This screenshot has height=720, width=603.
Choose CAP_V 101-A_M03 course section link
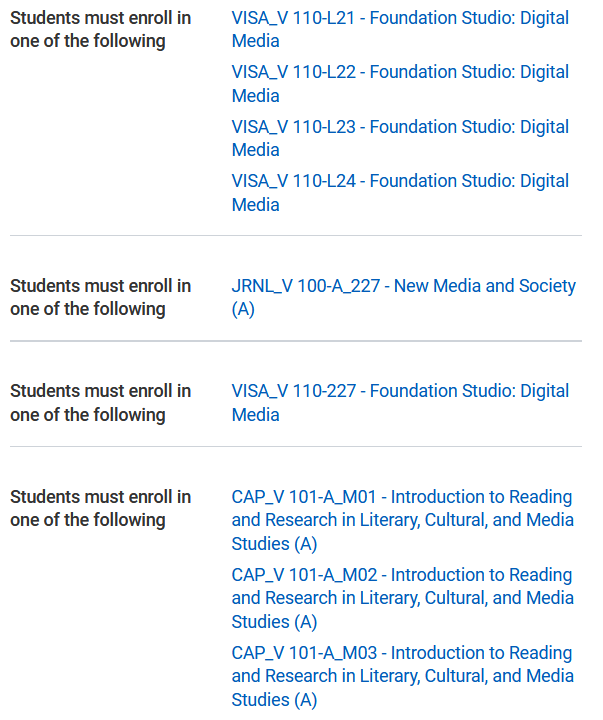pyautogui.click(x=403, y=676)
